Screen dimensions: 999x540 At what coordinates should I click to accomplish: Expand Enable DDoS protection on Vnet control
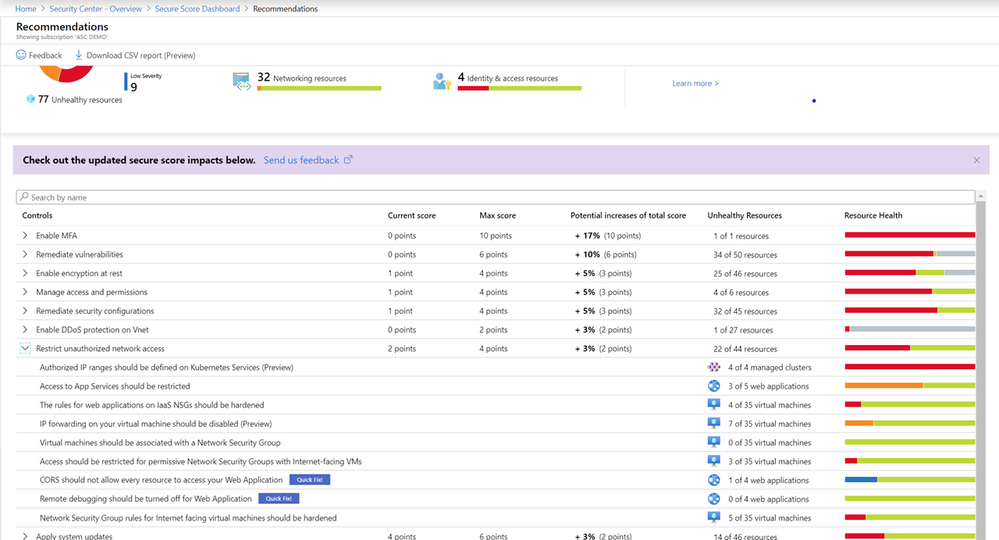click(25, 329)
